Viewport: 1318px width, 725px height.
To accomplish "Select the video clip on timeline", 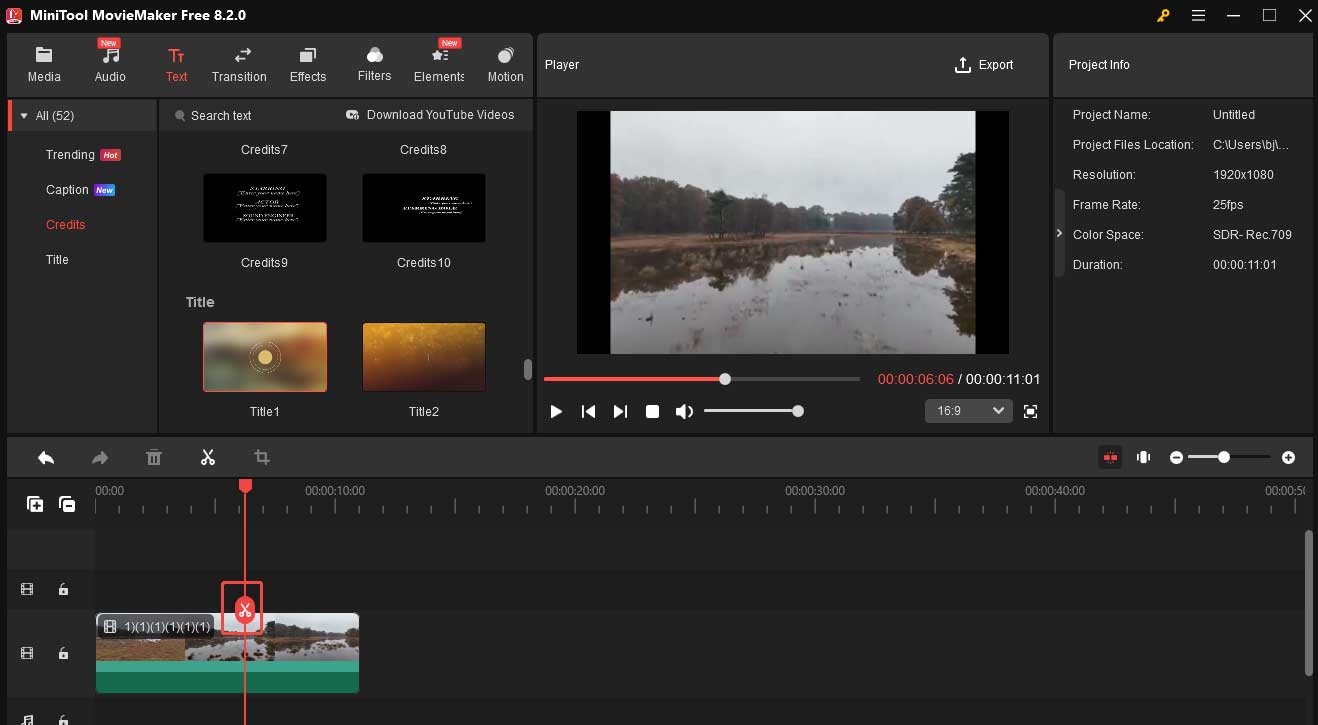I will [227, 653].
